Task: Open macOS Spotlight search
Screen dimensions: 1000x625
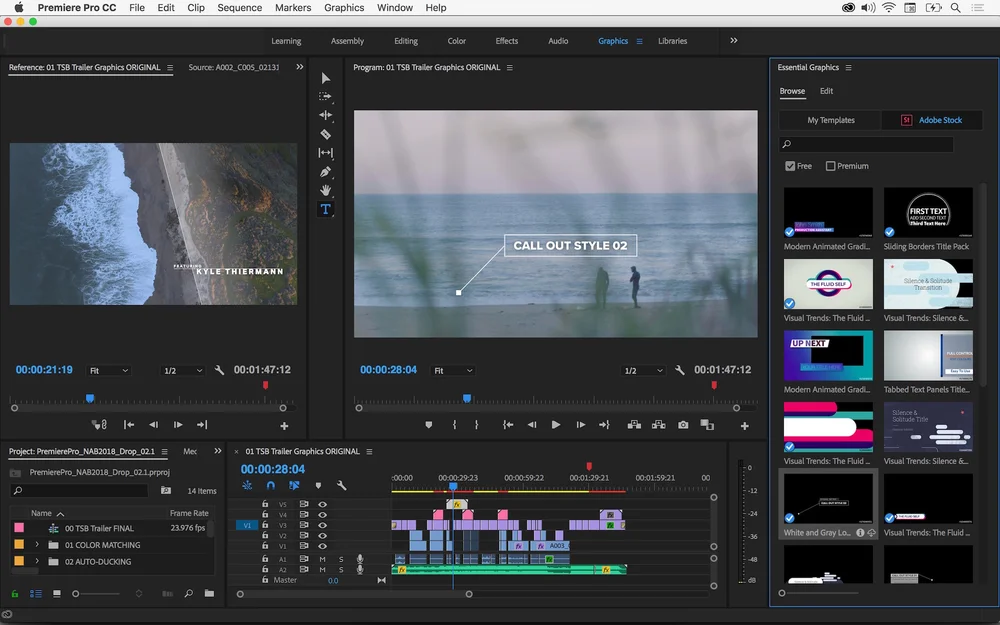Action: (955, 8)
